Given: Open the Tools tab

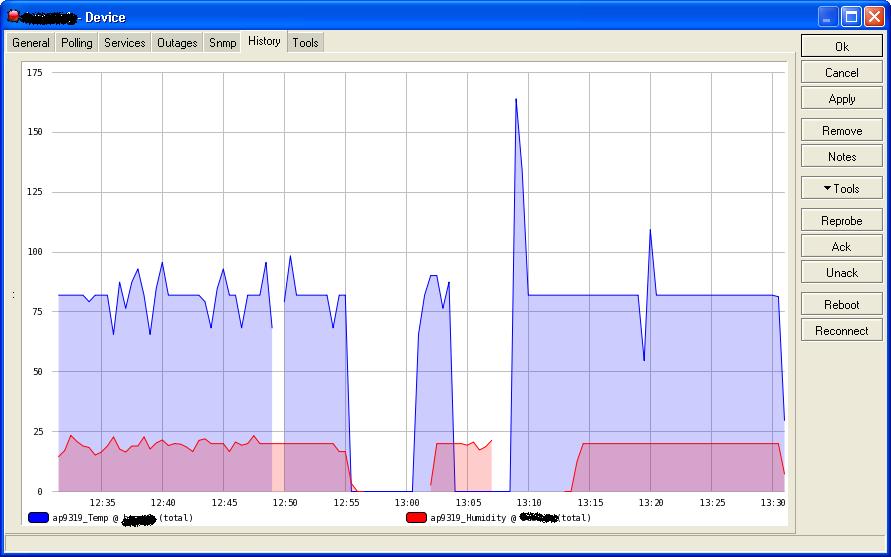Looking at the screenshot, I should [306, 43].
